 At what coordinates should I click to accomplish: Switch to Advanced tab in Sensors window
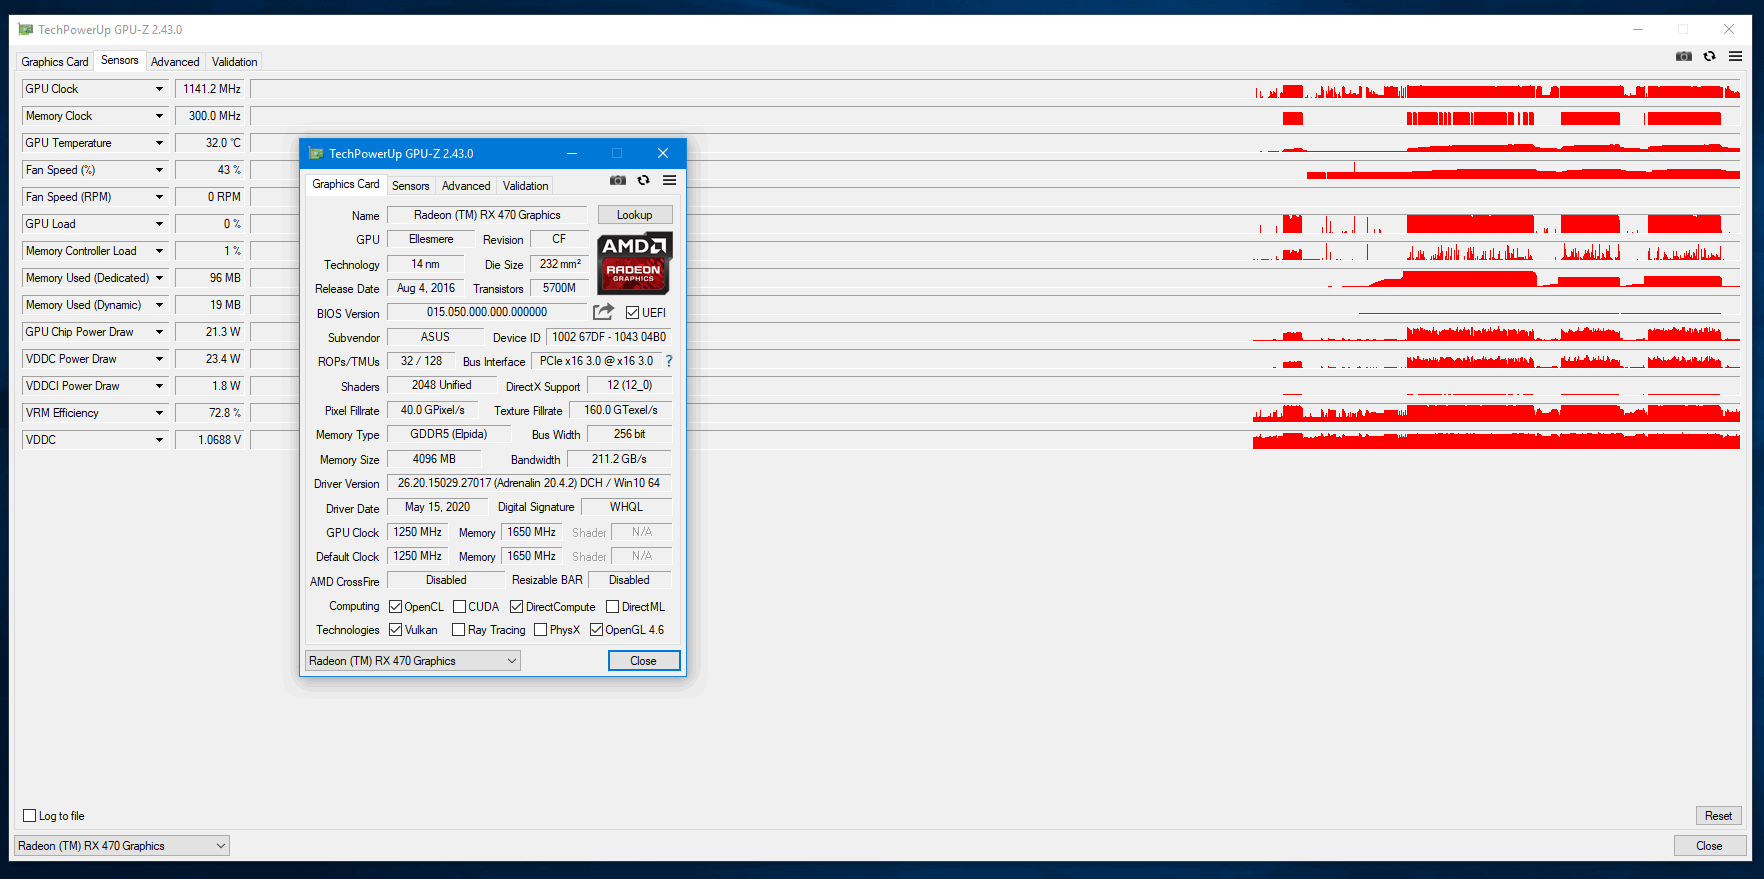tap(175, 62)
